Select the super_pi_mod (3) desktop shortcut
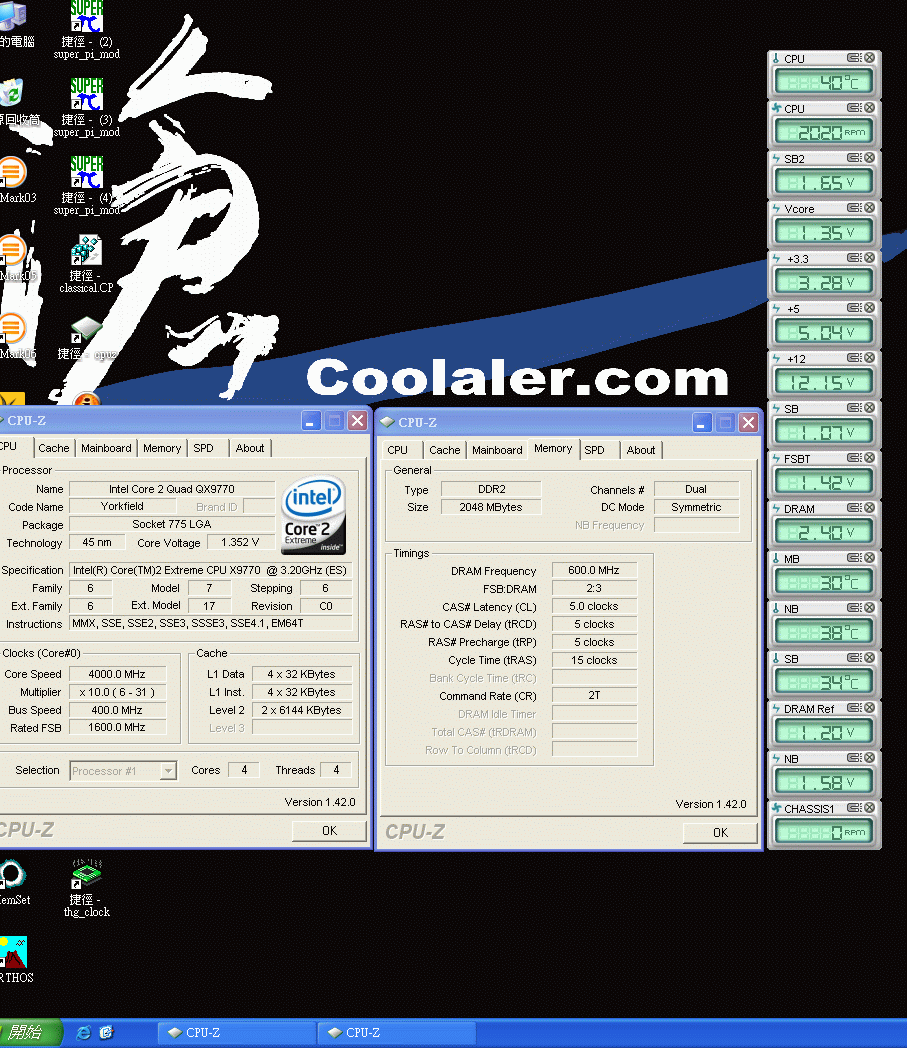The image size is (907, 1048). pyautogui.click(x=87, y=107)
